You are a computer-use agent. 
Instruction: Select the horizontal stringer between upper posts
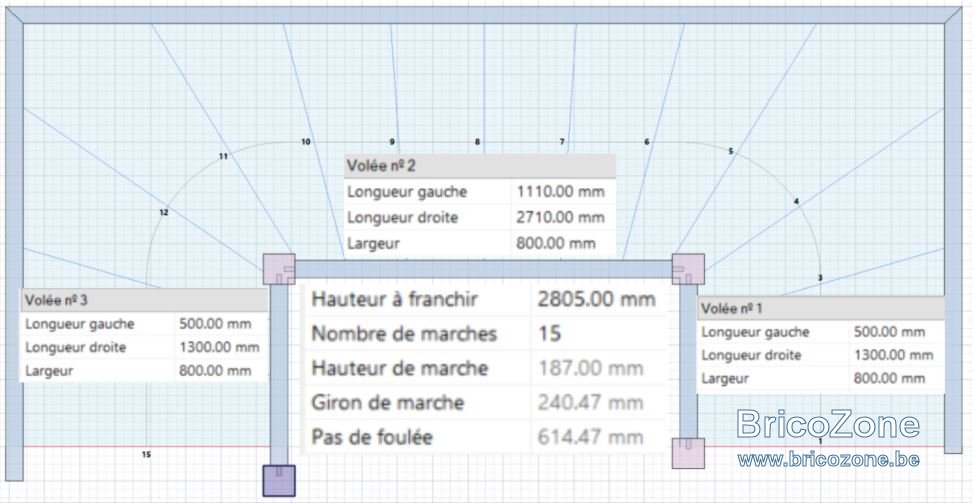coord(483,269)
